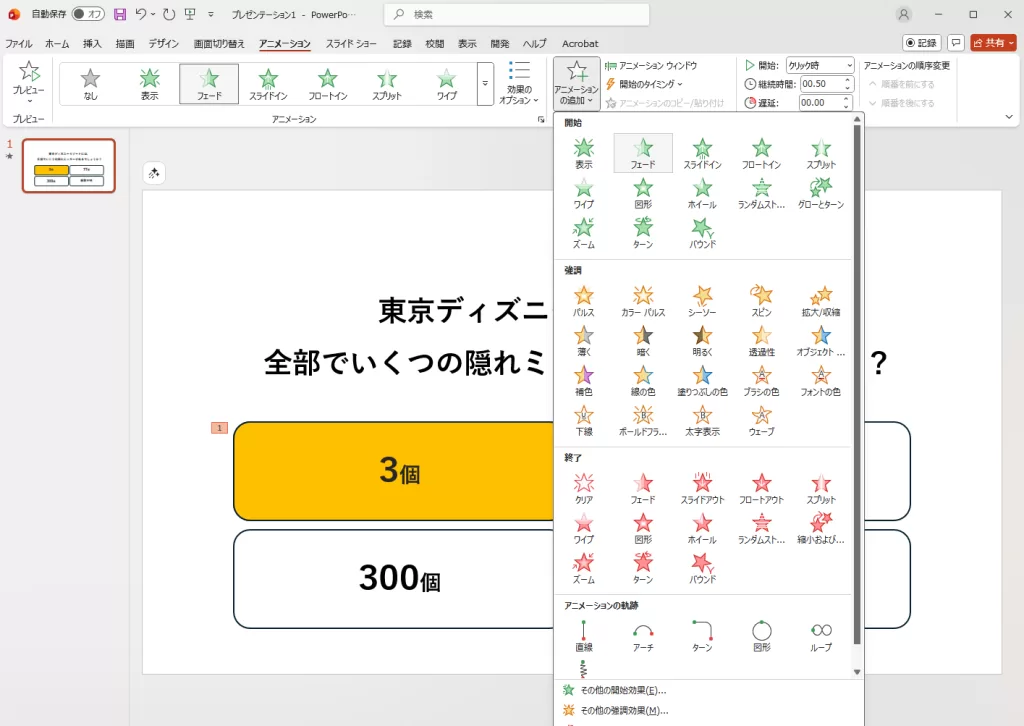This screenshot has height=726, width=1024.
Task: Click the 継続時間 duration input field
Action: click(x=820, y=84)
